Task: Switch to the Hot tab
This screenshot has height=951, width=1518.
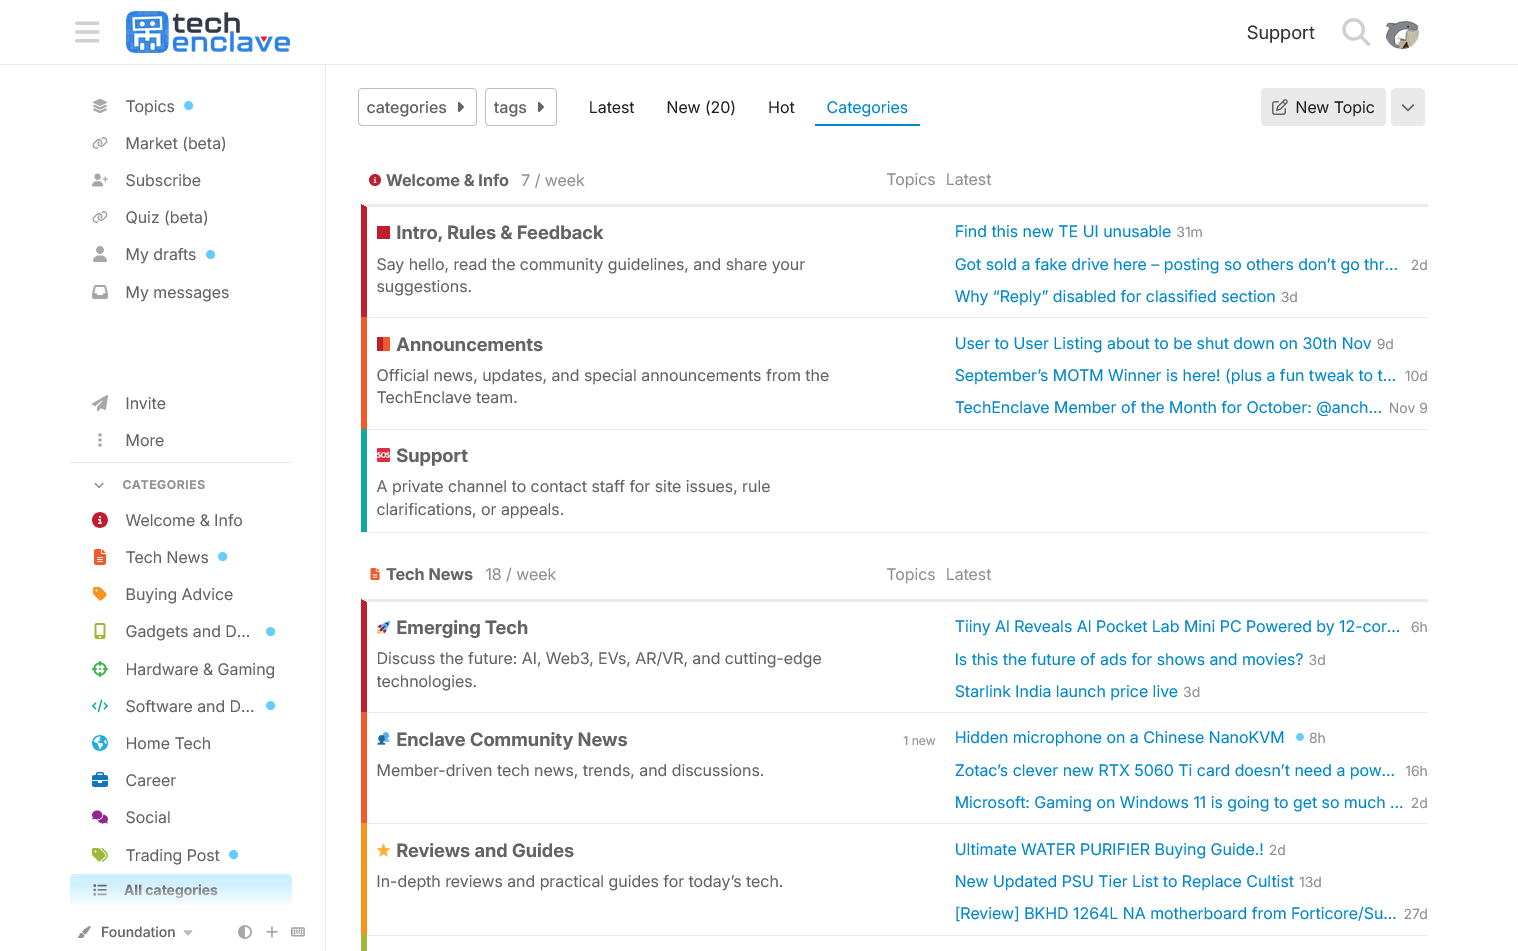Action: 781,107
